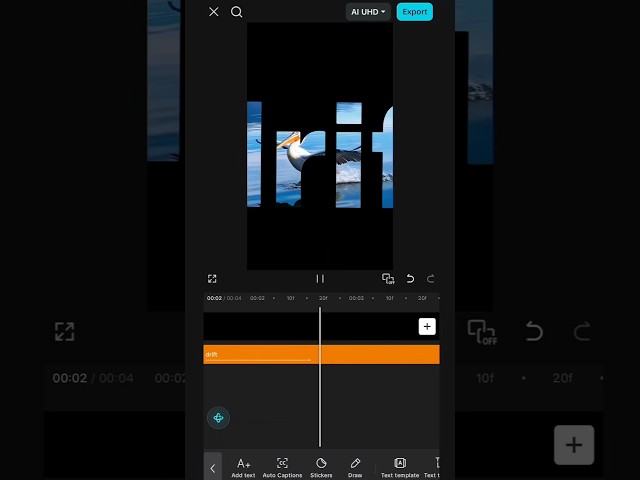Click the 00:03 marker on the ruler
640x480 pixels.
(356, 298)
